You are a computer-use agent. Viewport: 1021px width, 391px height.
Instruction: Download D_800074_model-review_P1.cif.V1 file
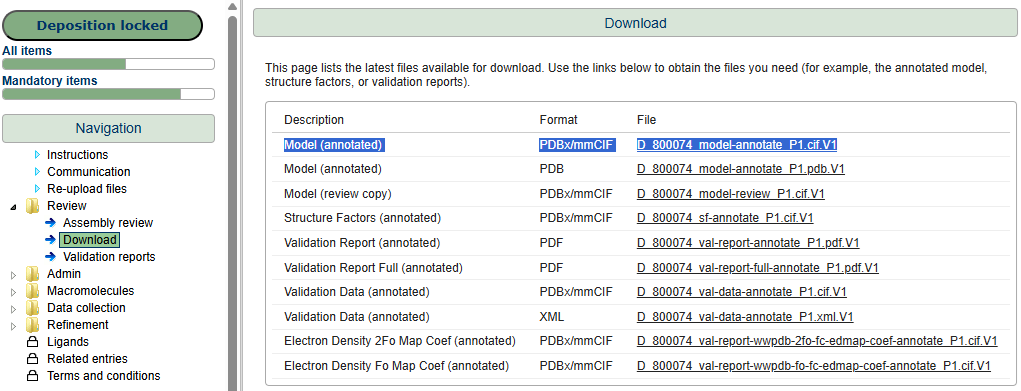pyautogui.click(x=731, y=194)
